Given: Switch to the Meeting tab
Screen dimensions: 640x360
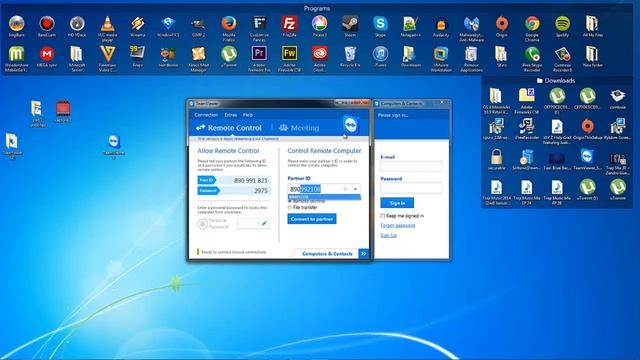Looking at the screenshot, I should pos(299,128).
